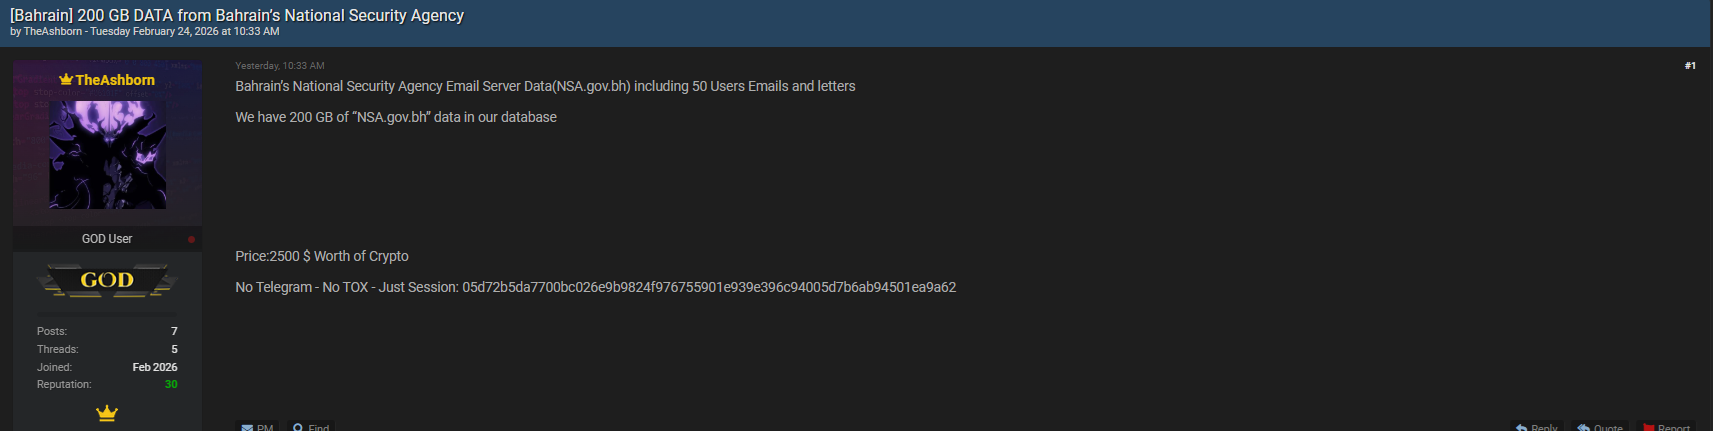
Task: Click the Threads count value 5
Action: coord(174,349)
